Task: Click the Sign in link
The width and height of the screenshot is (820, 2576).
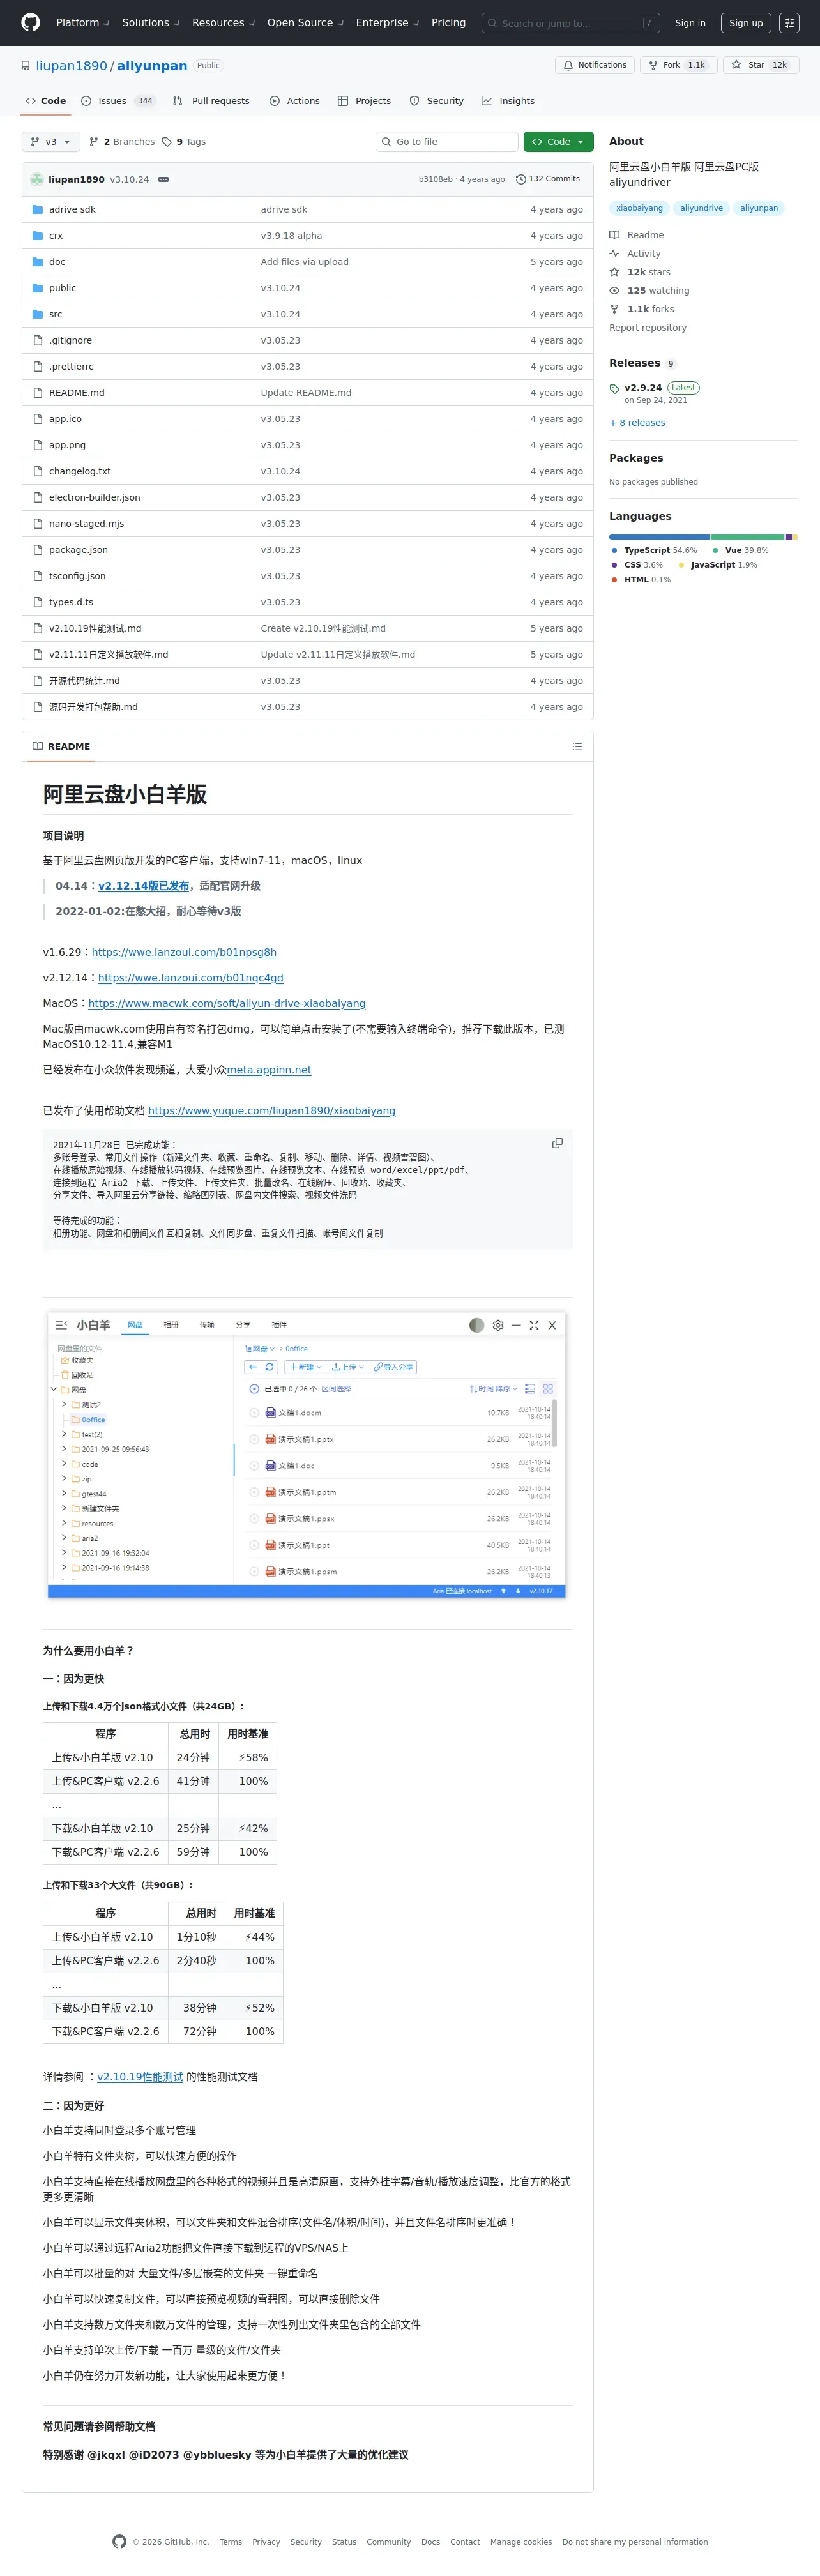Action: coord(690,23)
